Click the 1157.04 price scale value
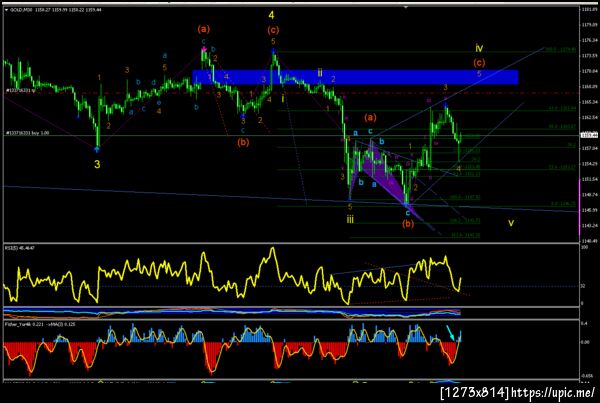This screenshot has height=403, width=600. [589, 148]
